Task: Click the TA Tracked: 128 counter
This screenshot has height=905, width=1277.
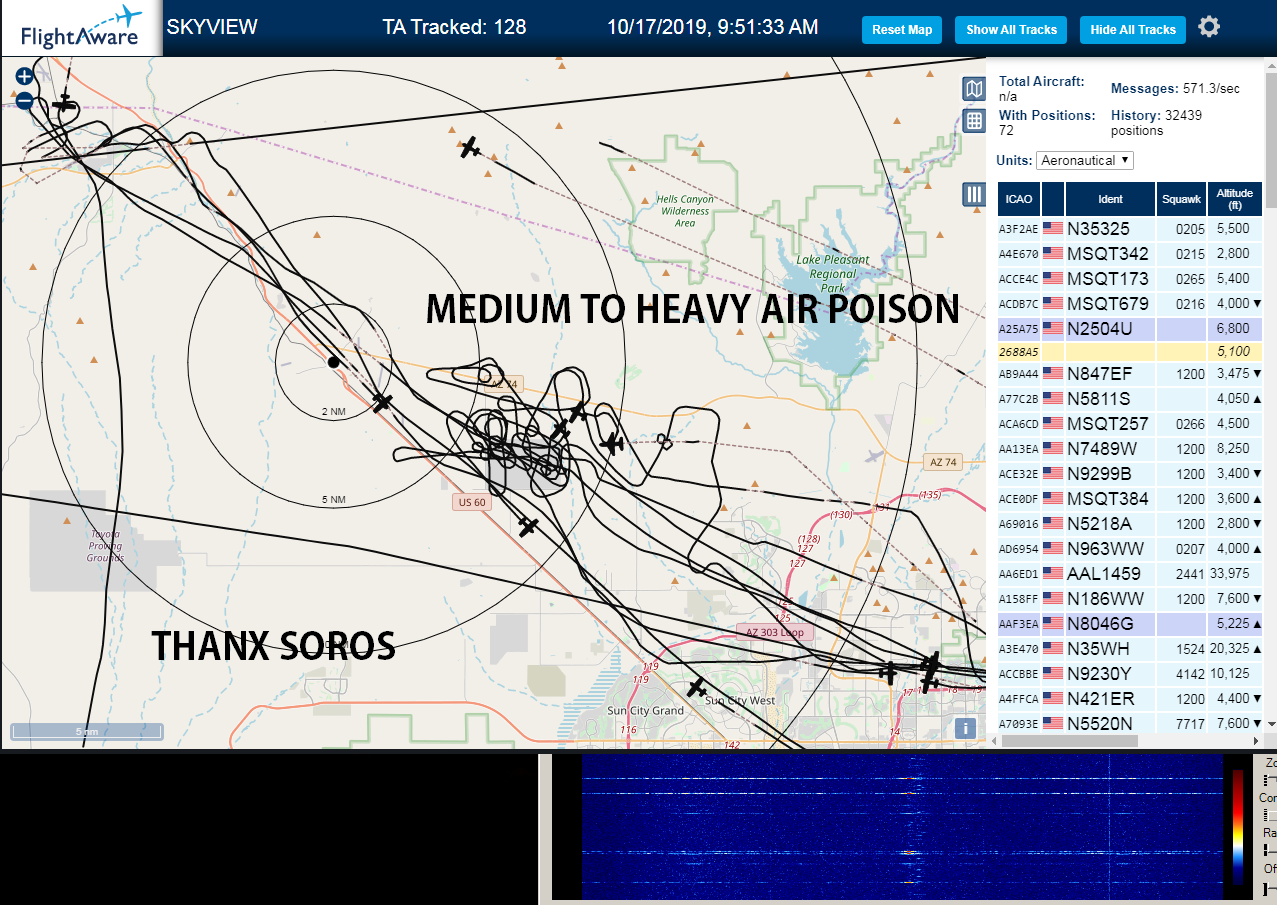Action: click(x=454, y=27)
